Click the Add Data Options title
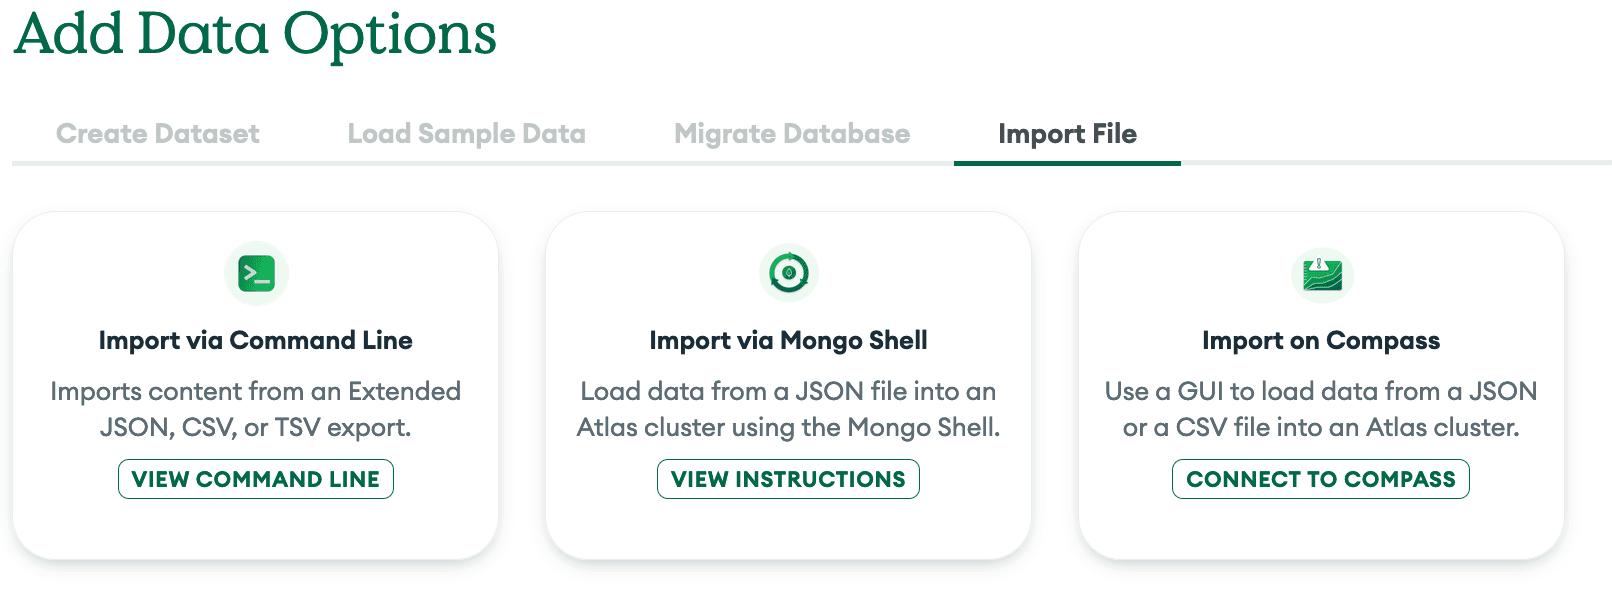Image resolution: width=1612 pixels, height=608 pixels. click(x=256, y=35)
